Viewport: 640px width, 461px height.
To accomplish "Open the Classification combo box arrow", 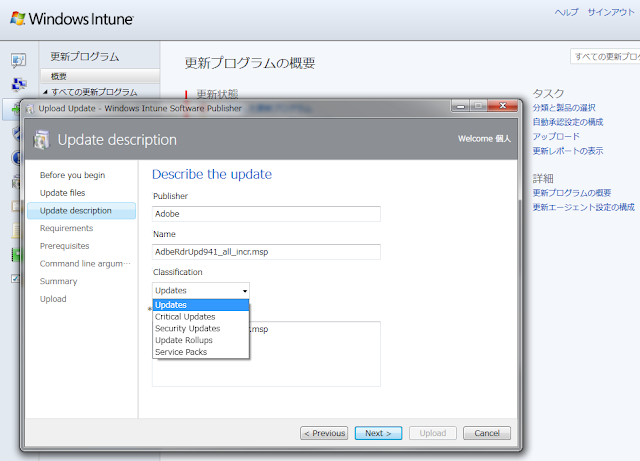I will pos(244,291).
